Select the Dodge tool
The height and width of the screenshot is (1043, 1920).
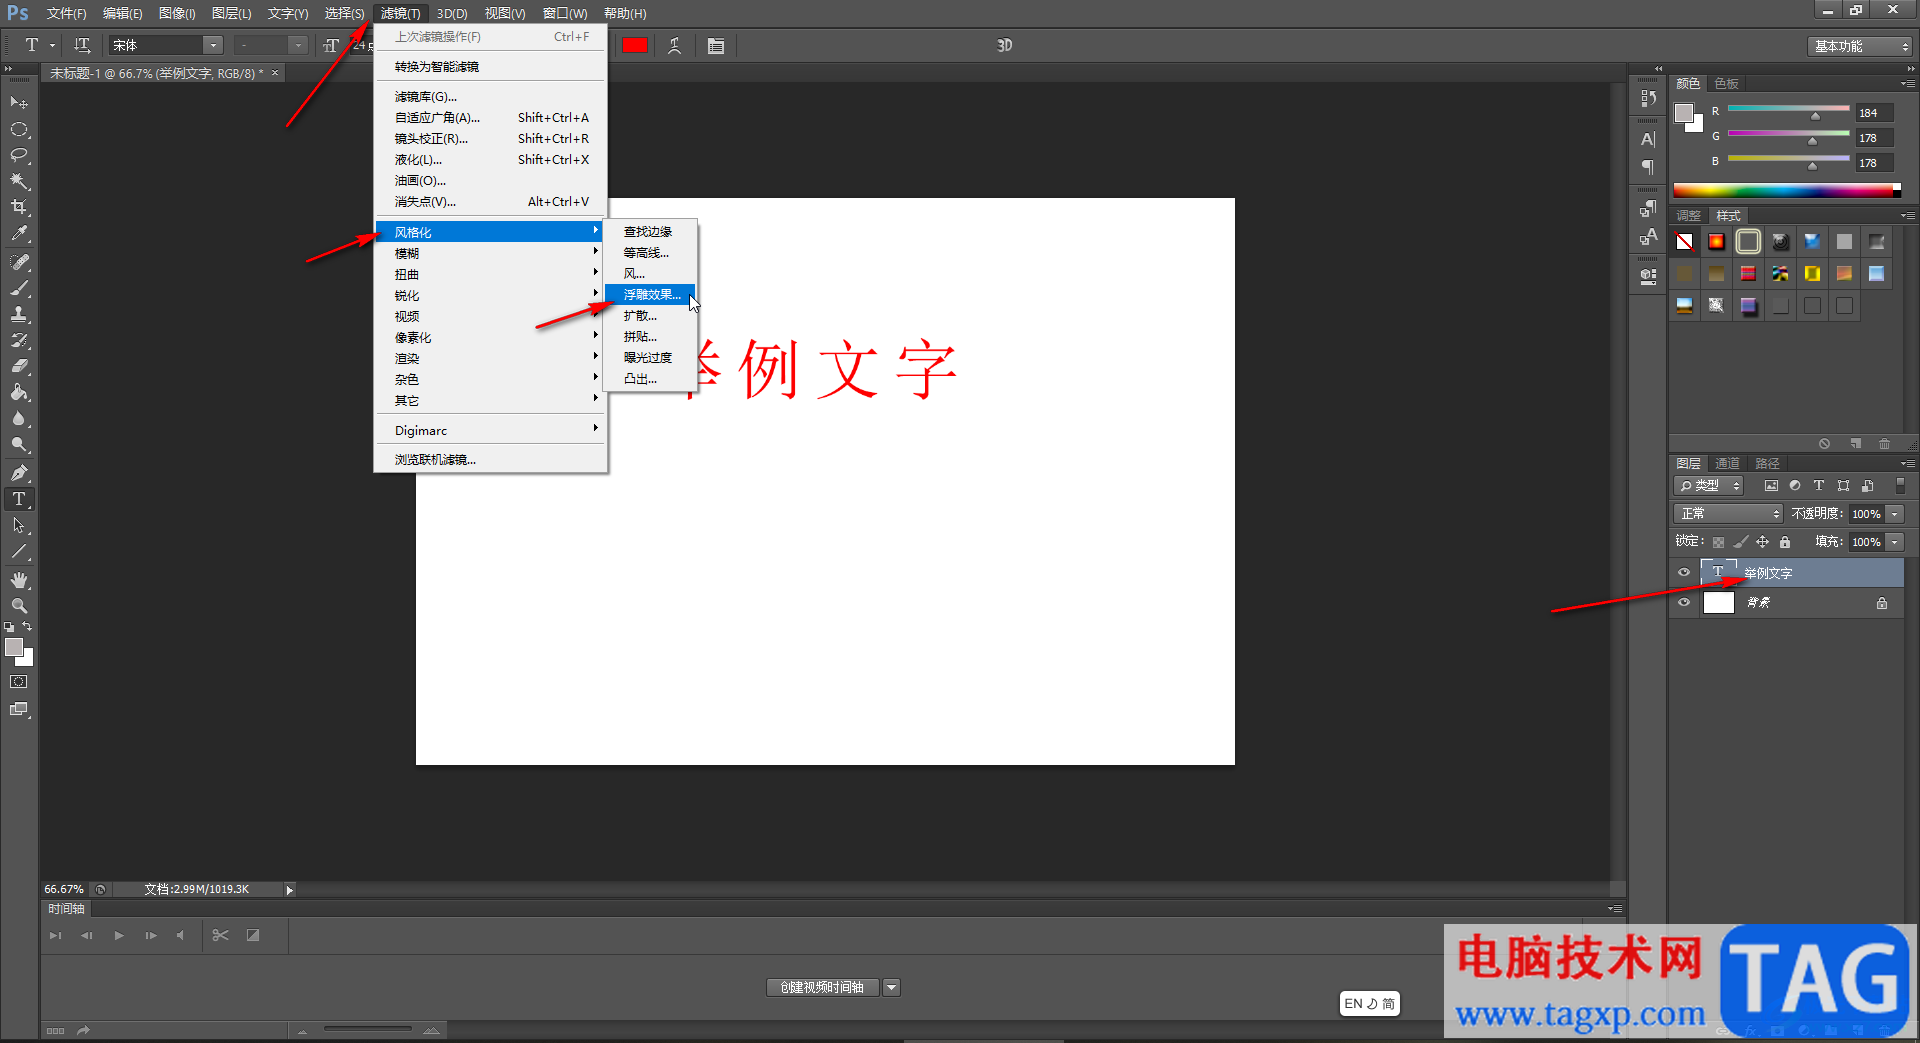19,444
